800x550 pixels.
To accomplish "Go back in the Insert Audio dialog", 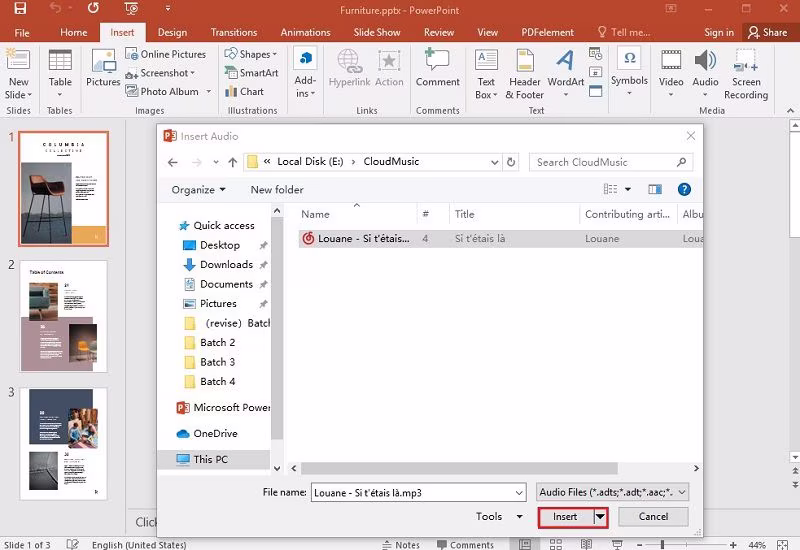I will [x=172, y=162].
